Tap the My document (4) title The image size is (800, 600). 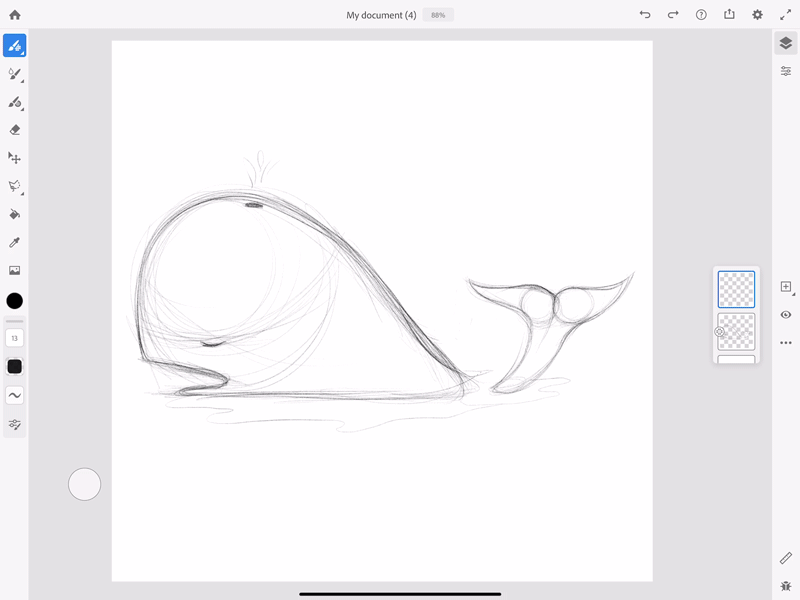coord(384,15)
